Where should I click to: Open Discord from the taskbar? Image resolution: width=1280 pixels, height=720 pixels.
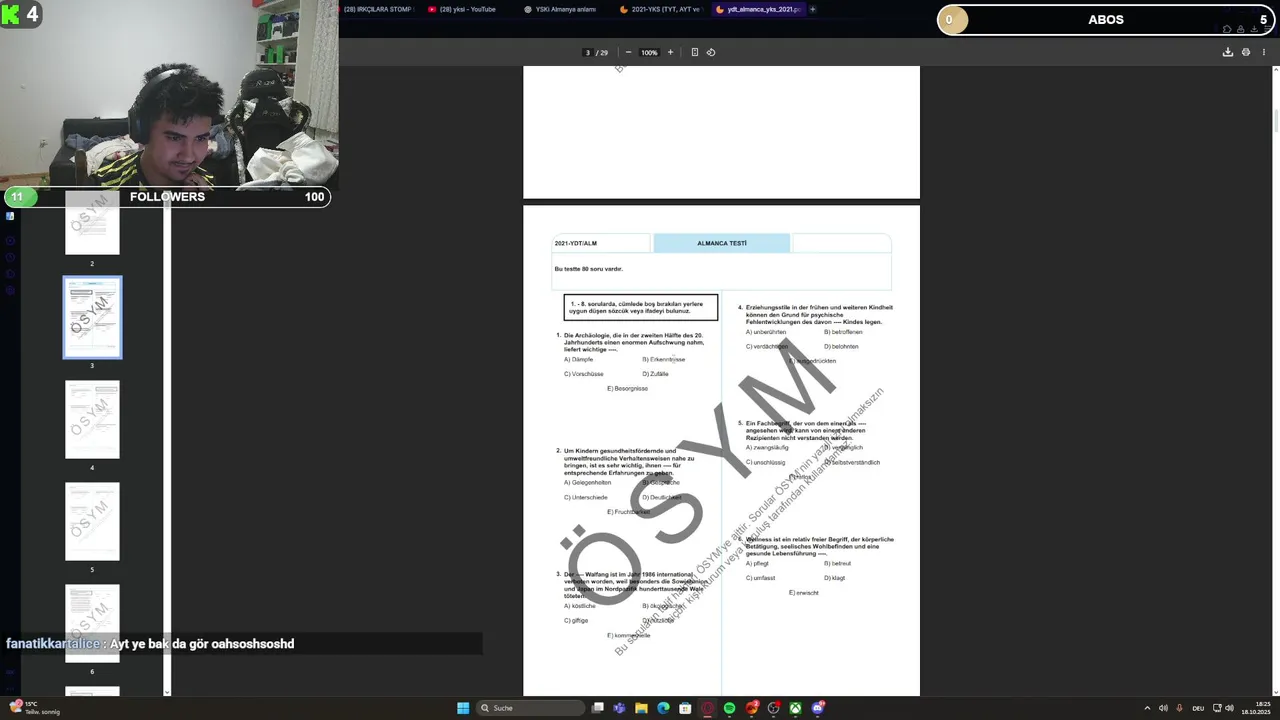[x=819, y=708]
